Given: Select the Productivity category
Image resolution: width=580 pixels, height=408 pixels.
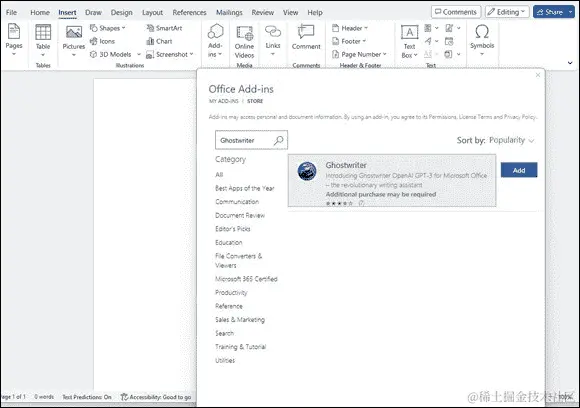Looking at the screenshot, I should (x=231, y=293).
